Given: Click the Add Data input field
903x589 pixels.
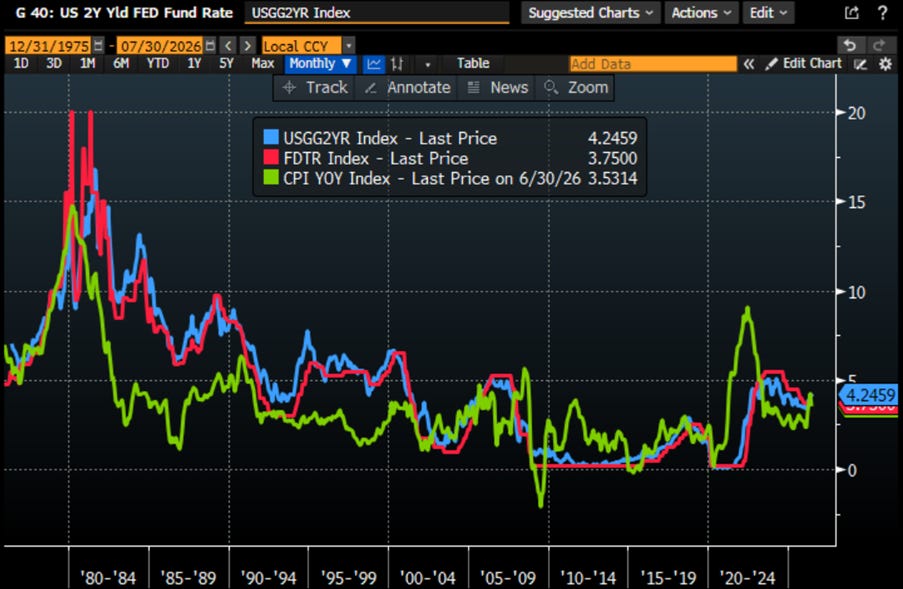Looking at the screenshot, I should point(653,64).
